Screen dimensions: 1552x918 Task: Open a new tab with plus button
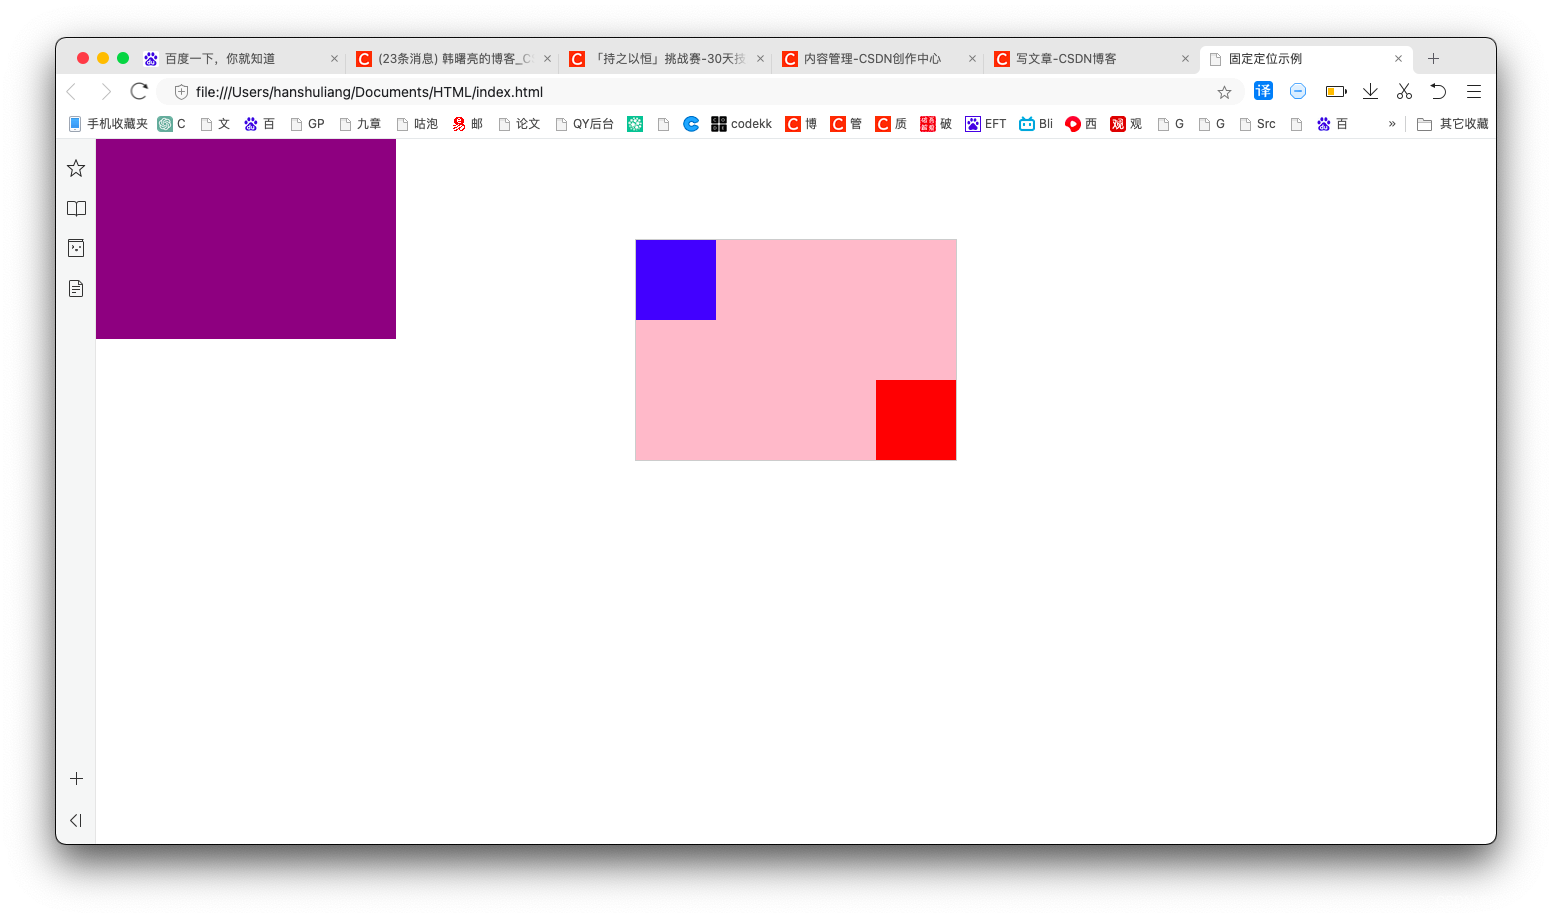point(1433,58)
